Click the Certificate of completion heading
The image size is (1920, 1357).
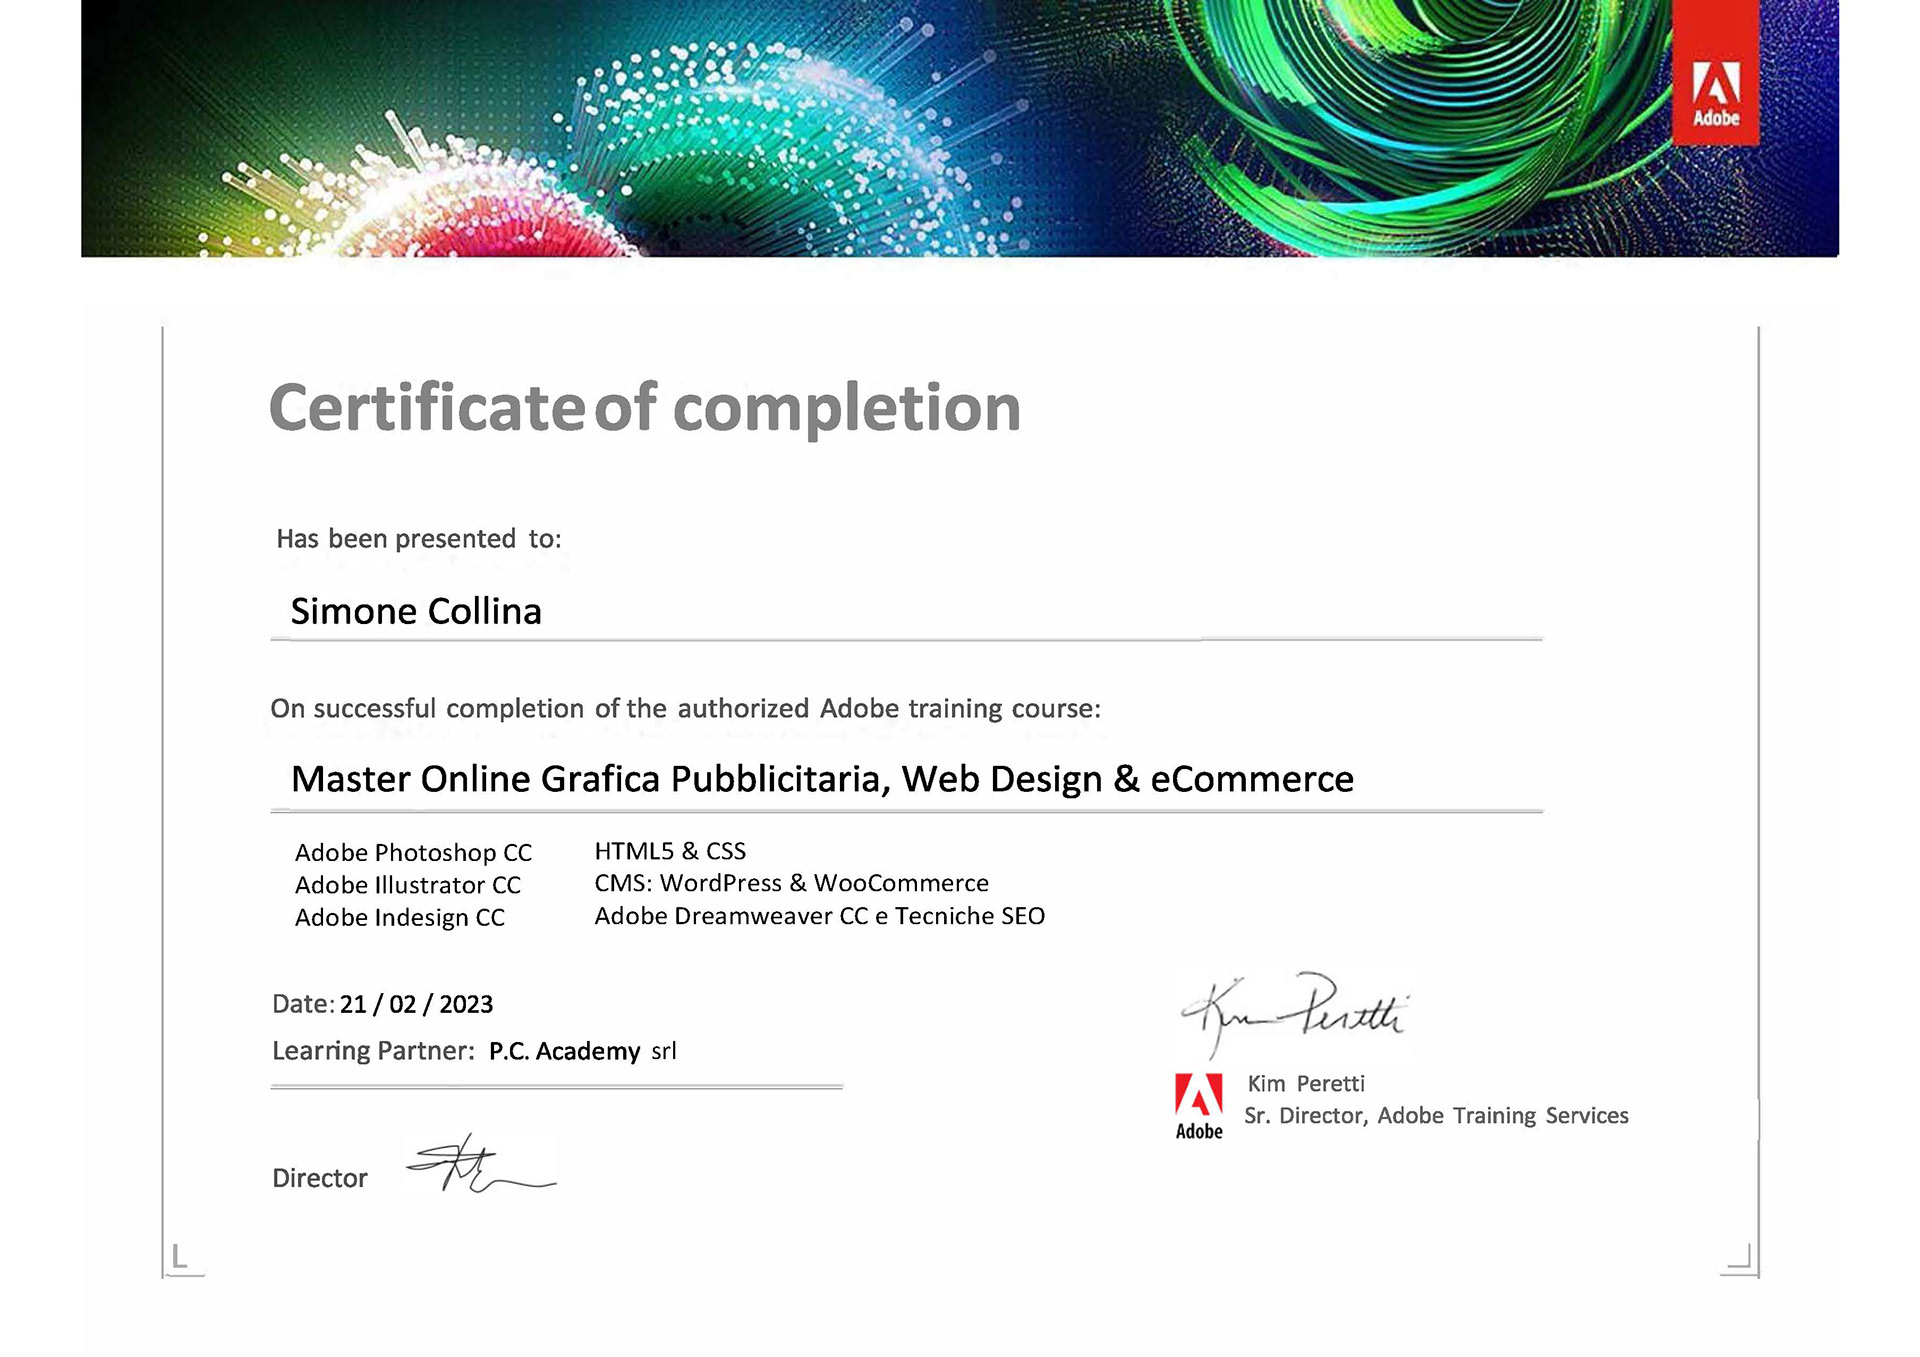[x=644, y=408]
